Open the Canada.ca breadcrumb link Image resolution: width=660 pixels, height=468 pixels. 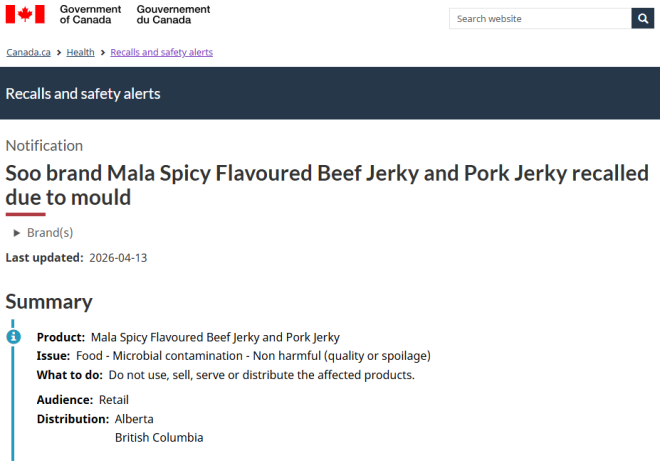(x=30, y=52)
